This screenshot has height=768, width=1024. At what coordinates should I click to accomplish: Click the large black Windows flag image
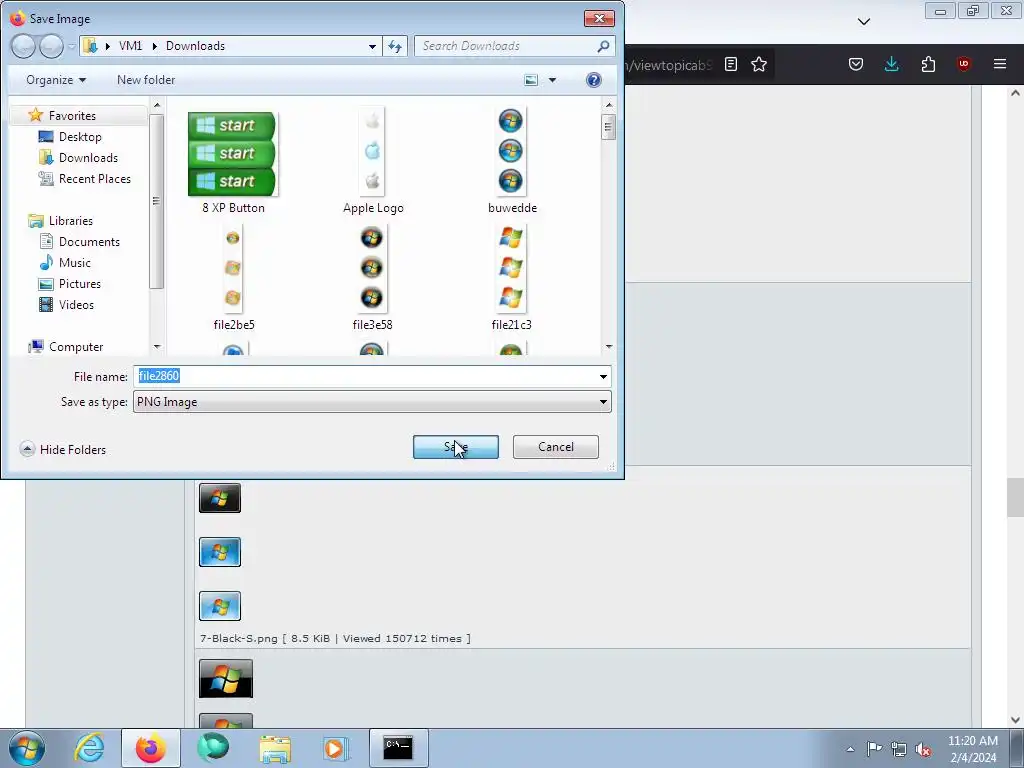coord(225,679)
